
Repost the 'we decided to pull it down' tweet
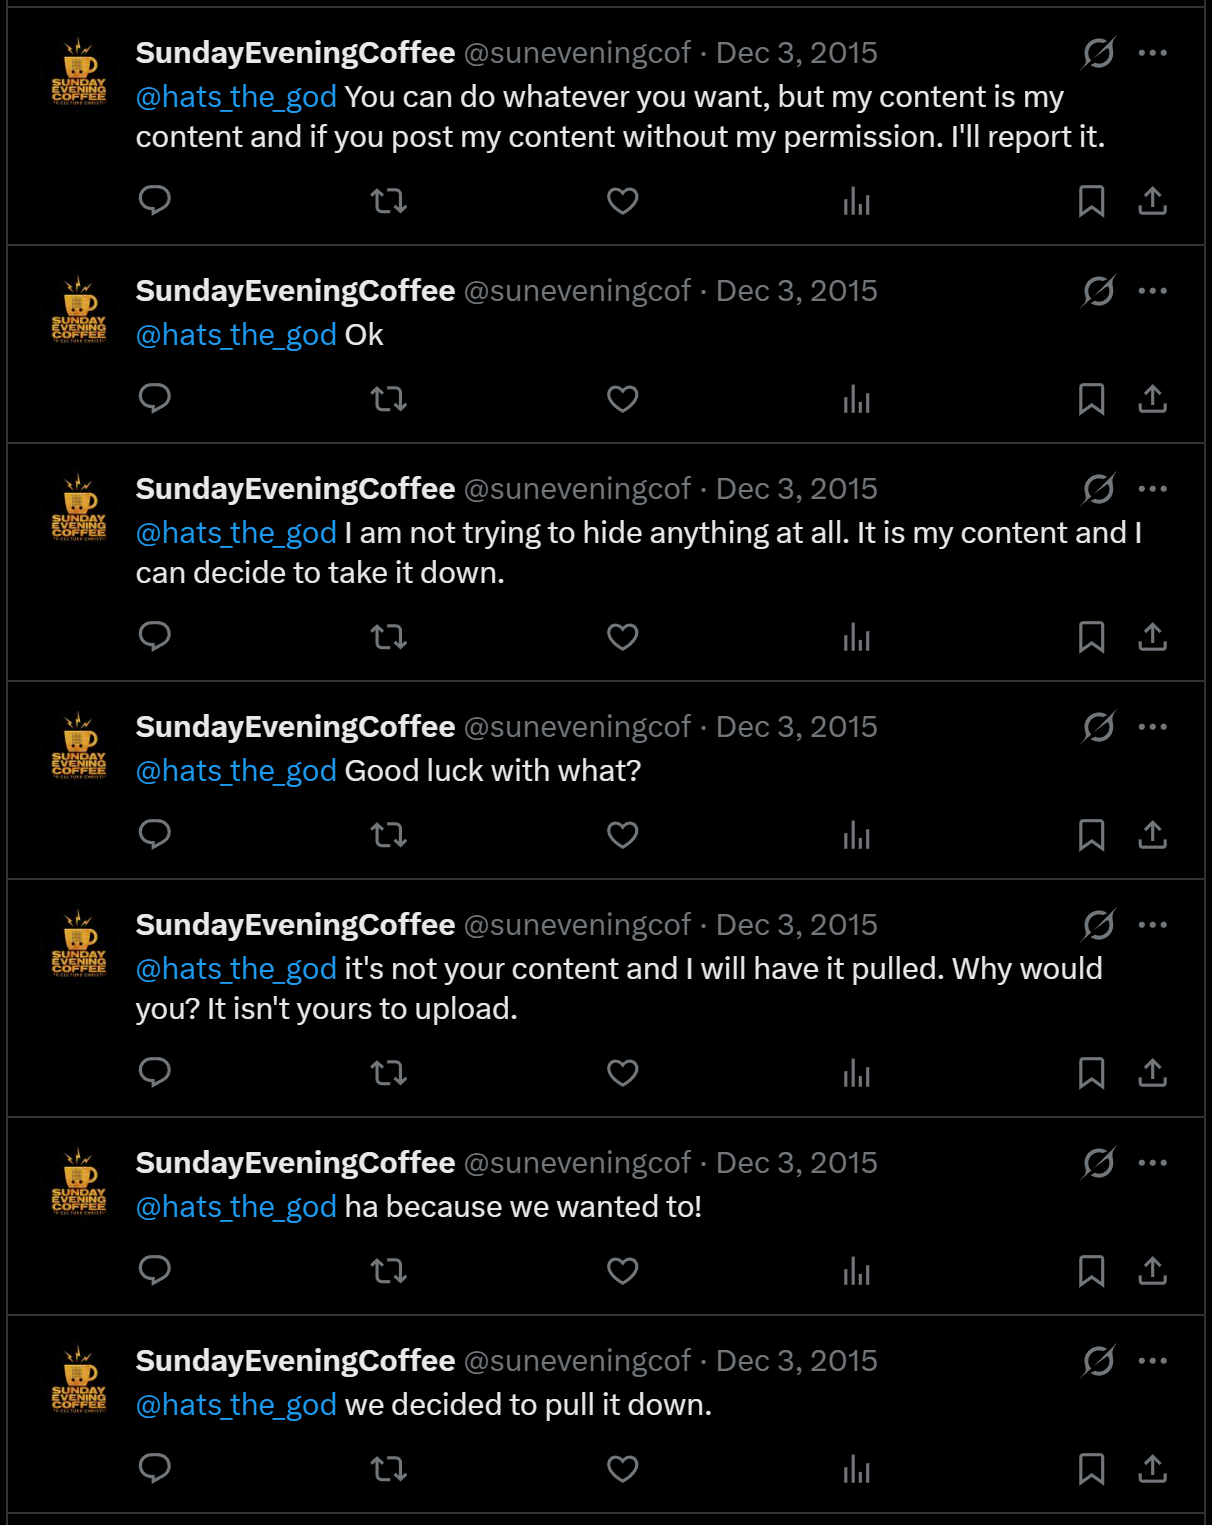(388, 1469)
